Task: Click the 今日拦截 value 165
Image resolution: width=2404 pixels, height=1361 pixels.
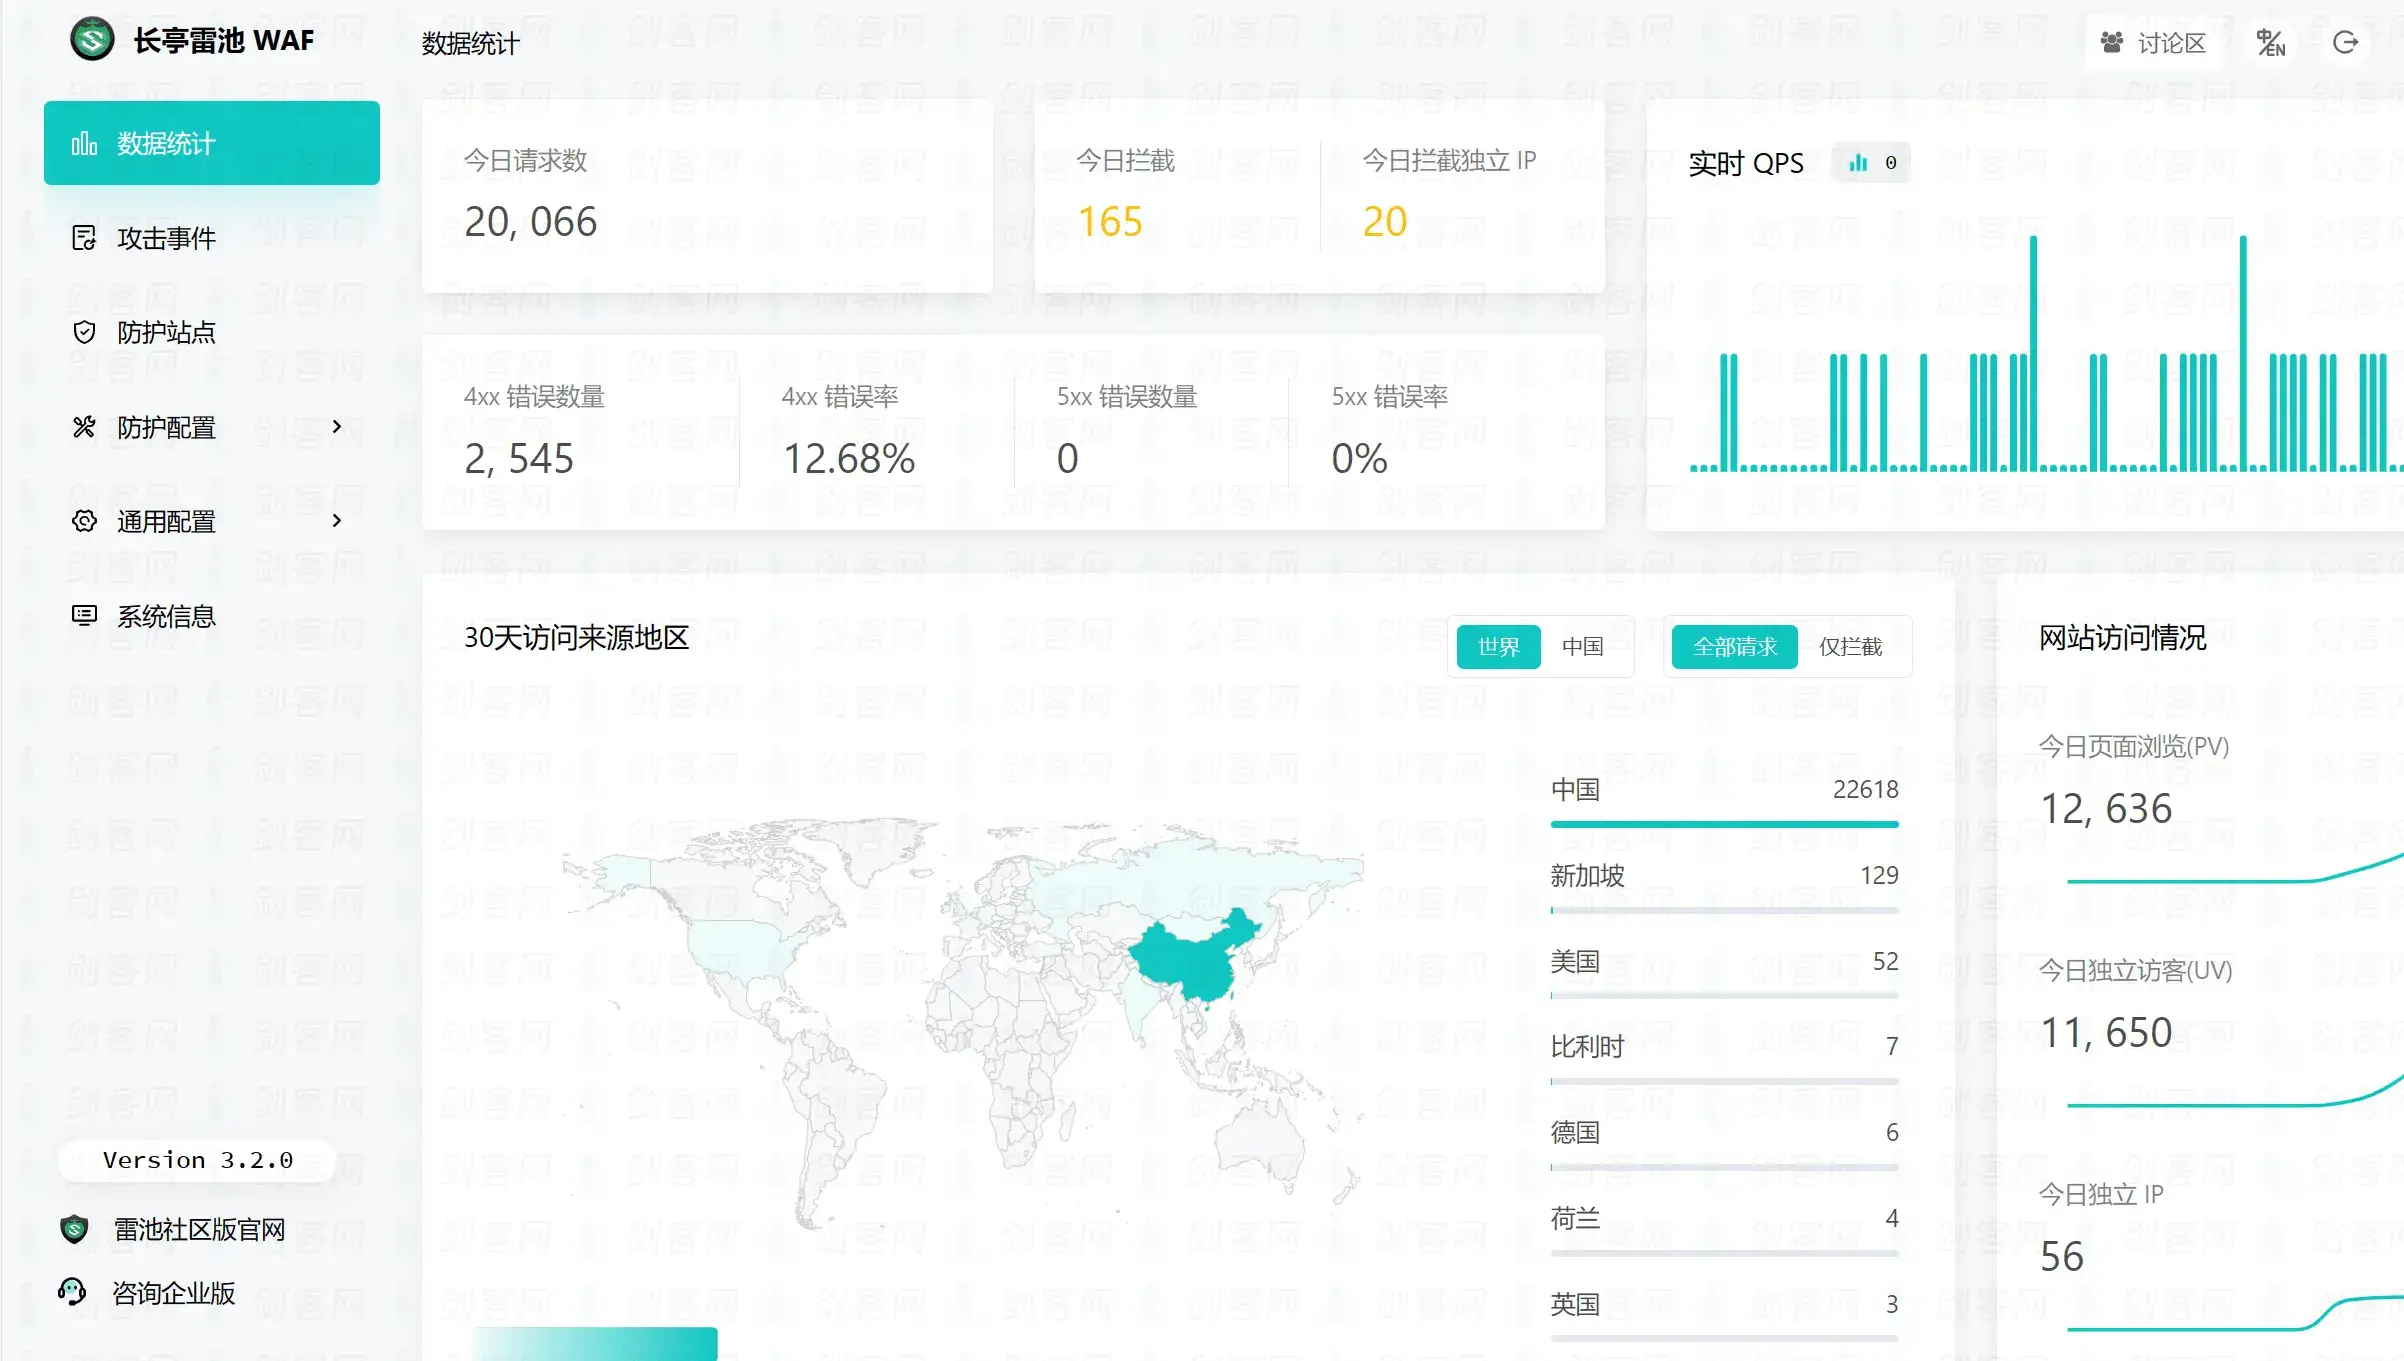Action: pos(1110,222)
